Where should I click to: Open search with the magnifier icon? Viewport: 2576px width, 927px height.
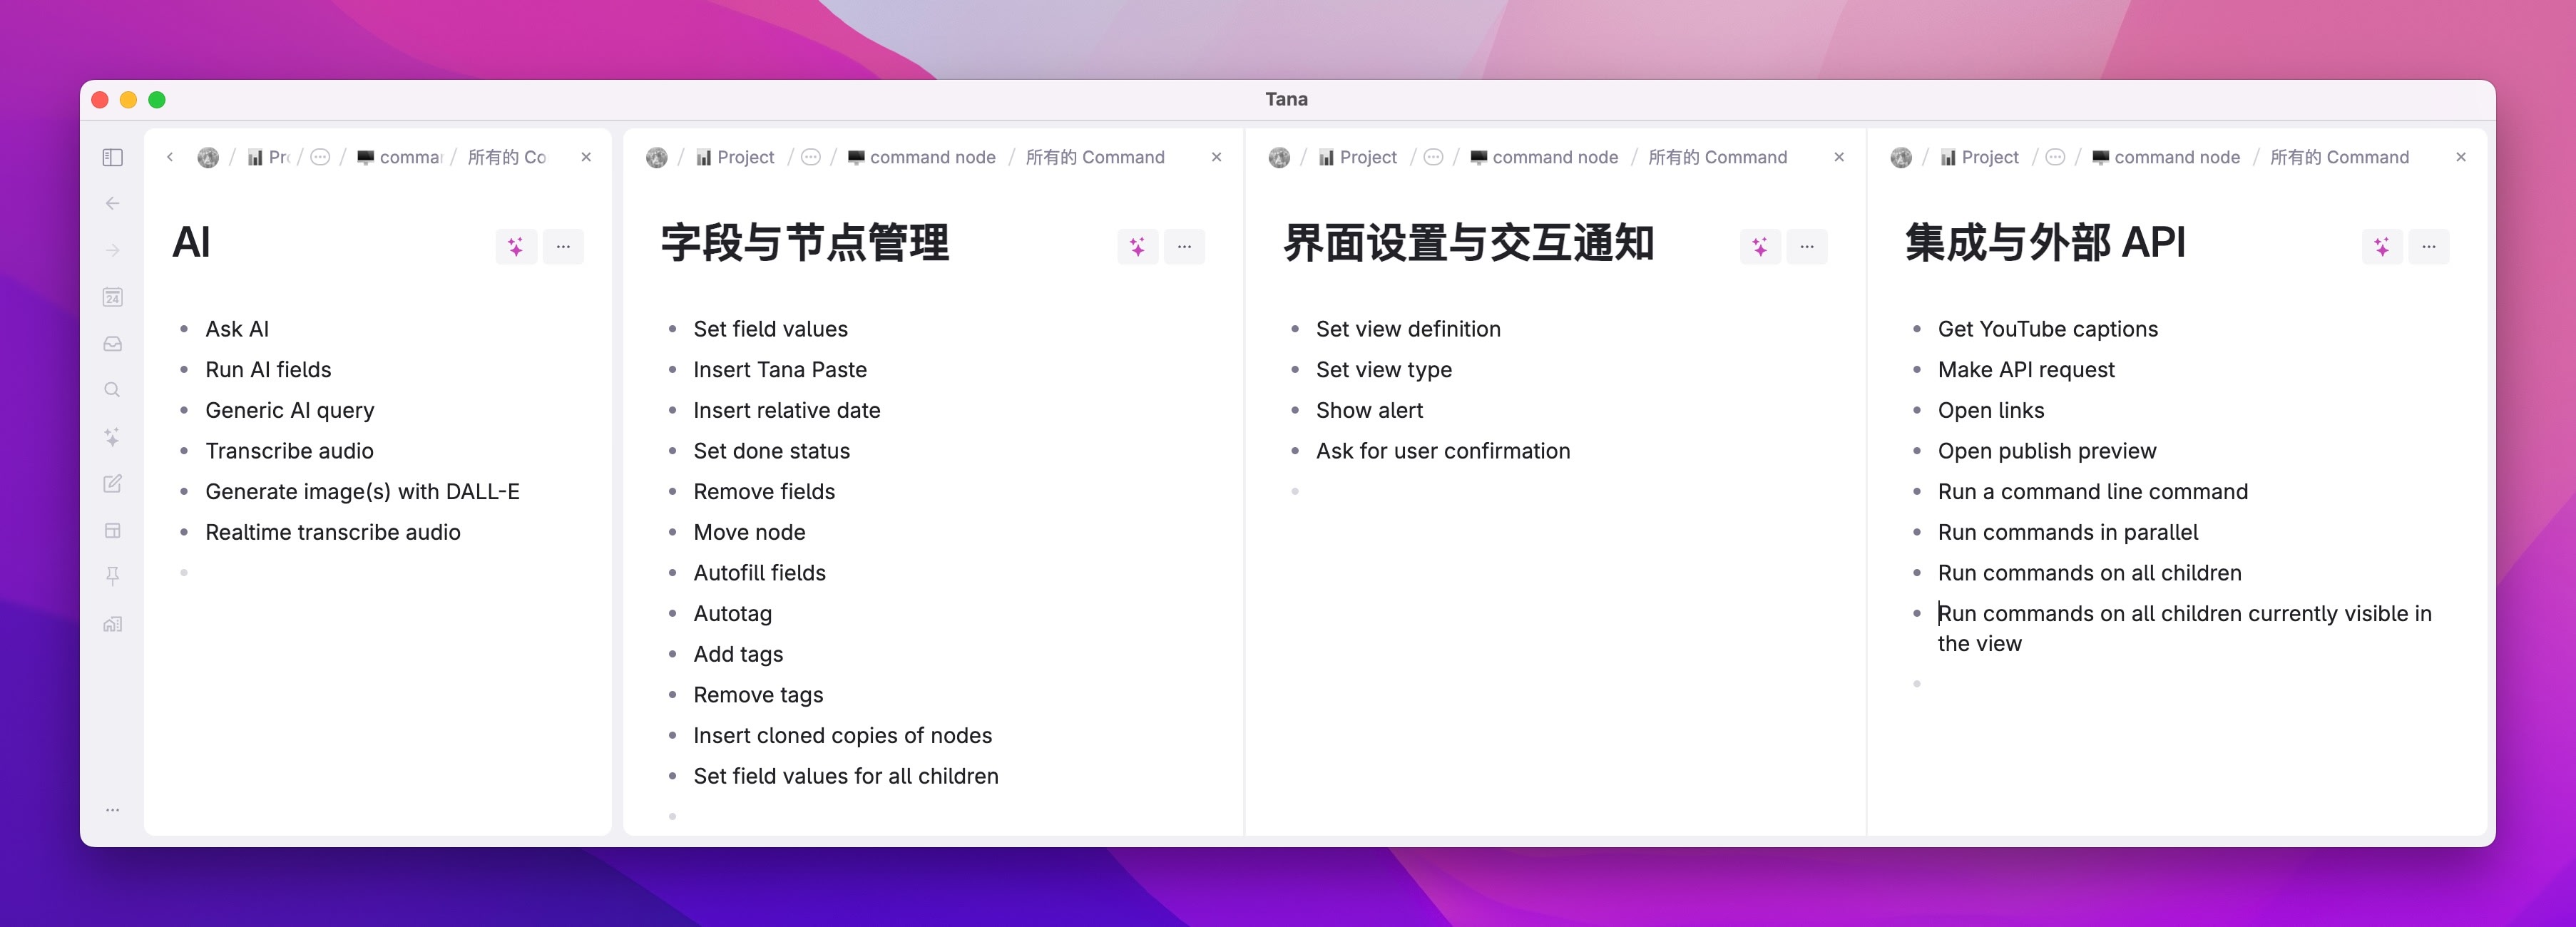pos(113,390)
